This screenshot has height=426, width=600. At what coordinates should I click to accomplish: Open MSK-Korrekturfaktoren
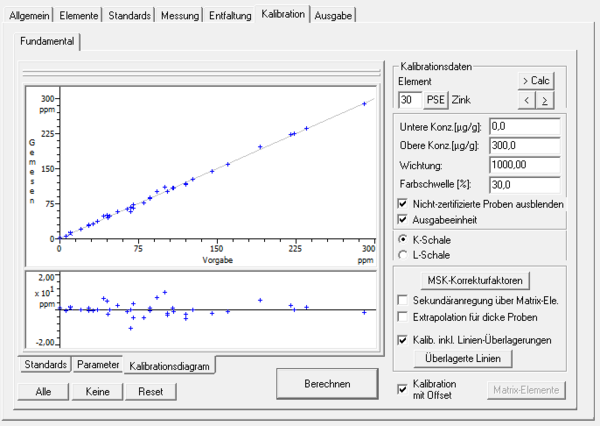click(x=475, y=281)
